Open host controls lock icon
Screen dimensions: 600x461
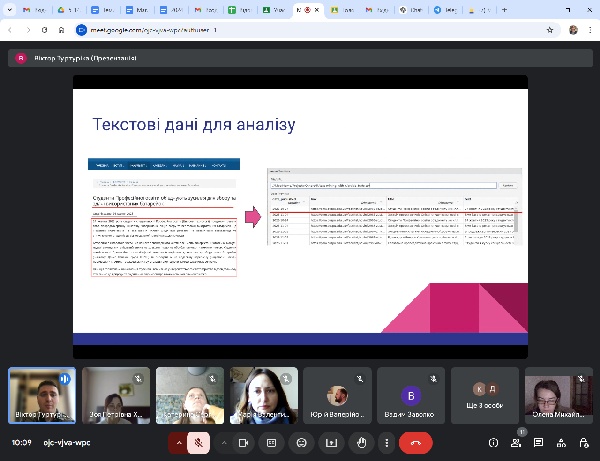point(583,442)
